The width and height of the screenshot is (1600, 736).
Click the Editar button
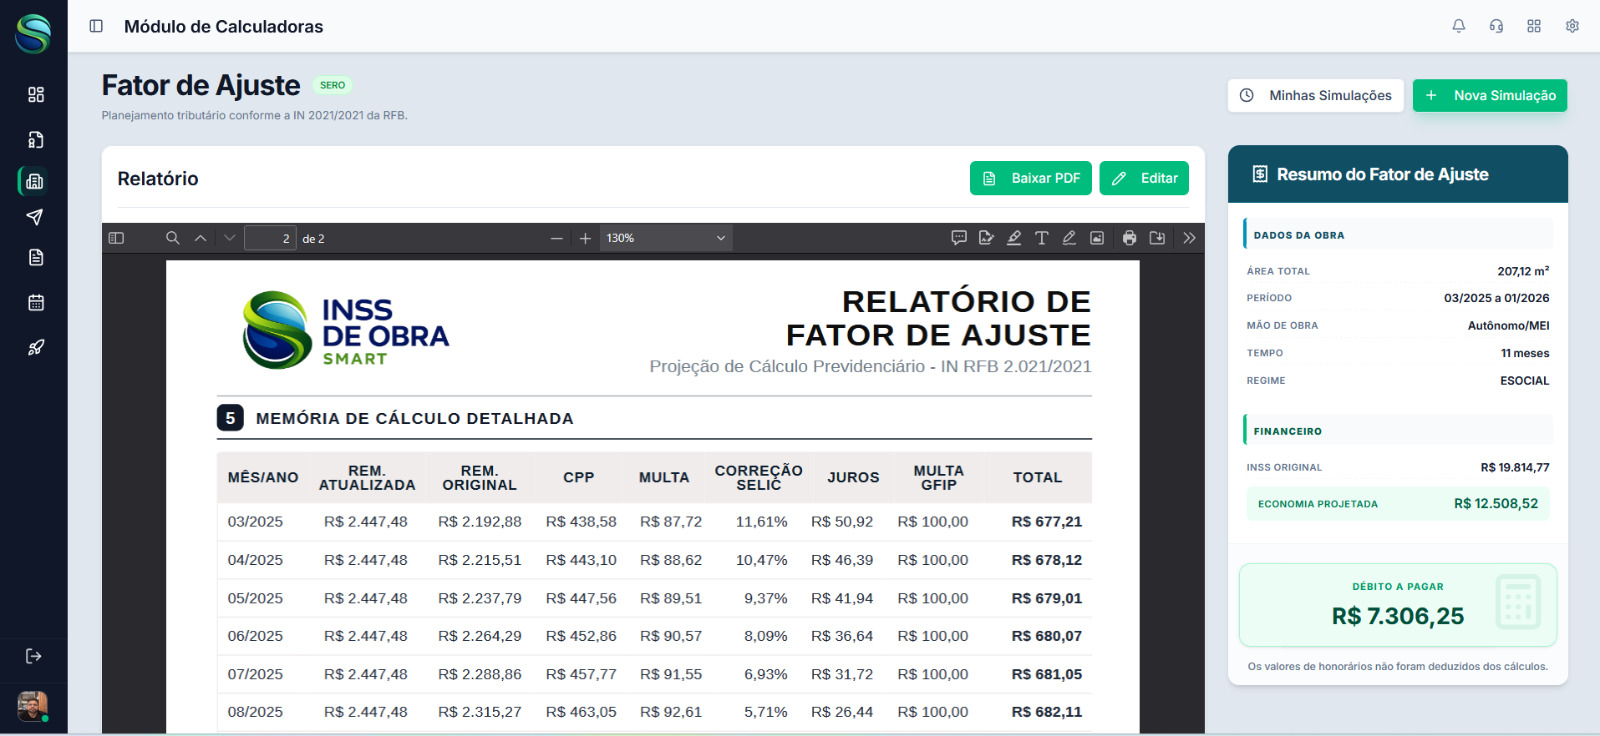(1144, 178)
